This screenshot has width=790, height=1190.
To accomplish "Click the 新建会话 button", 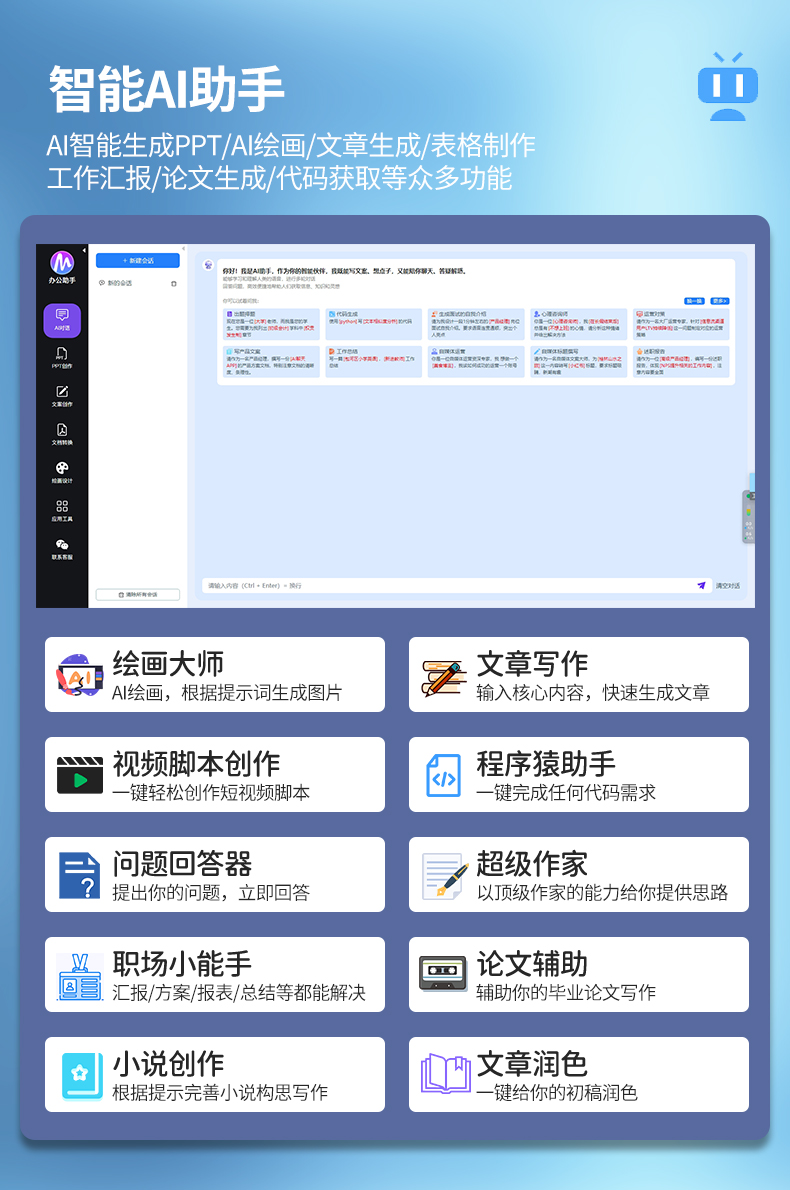I will [138, 260].
